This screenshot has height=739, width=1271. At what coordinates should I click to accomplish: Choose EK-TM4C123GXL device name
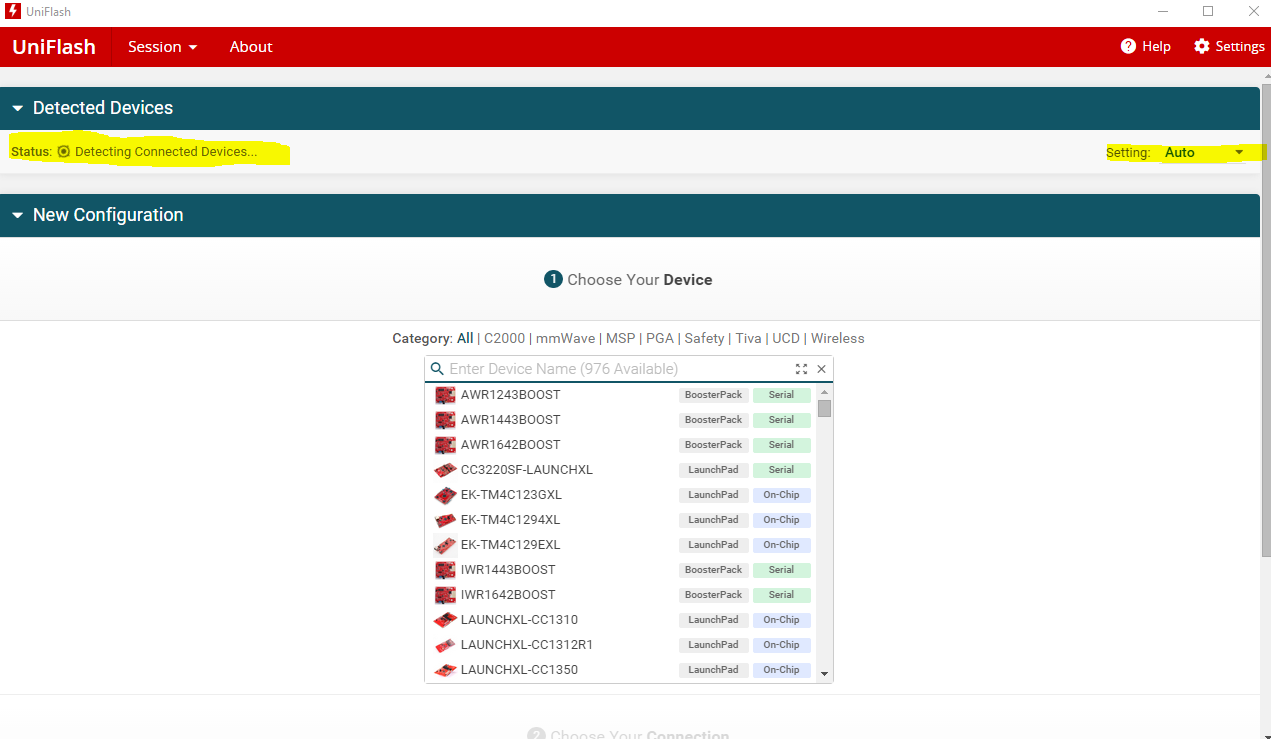[511, 495]
